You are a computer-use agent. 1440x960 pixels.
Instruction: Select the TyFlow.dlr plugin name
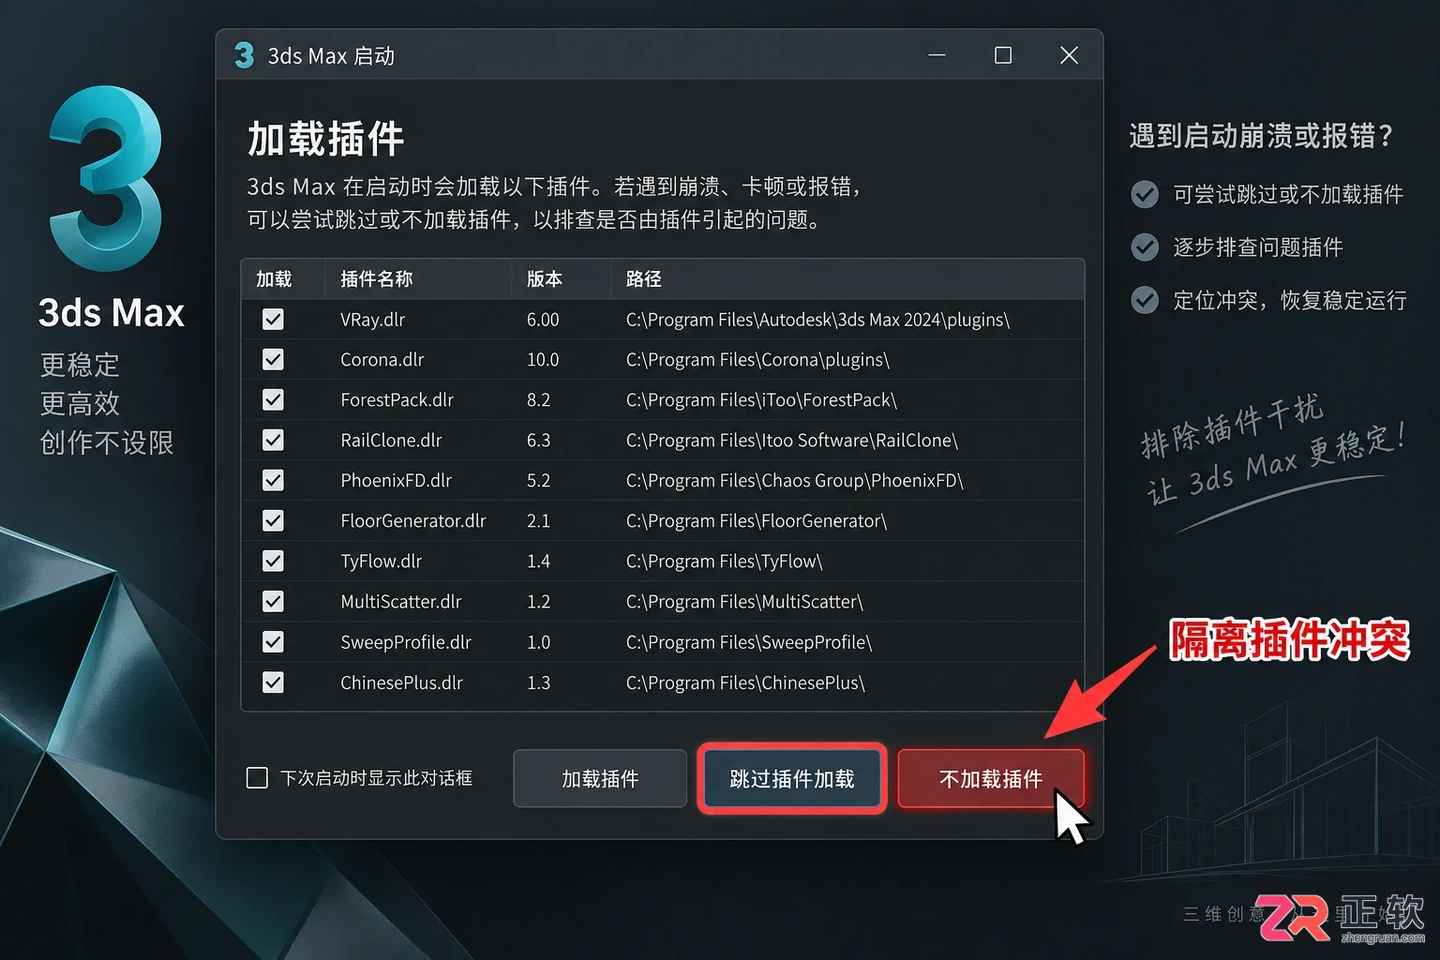click(x=381, y=561)
